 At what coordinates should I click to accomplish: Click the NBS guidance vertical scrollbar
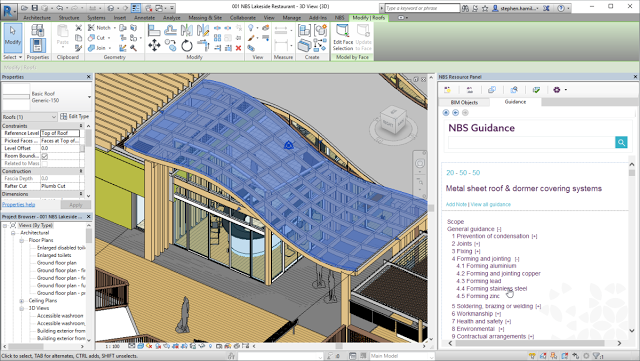click(632, 247)
